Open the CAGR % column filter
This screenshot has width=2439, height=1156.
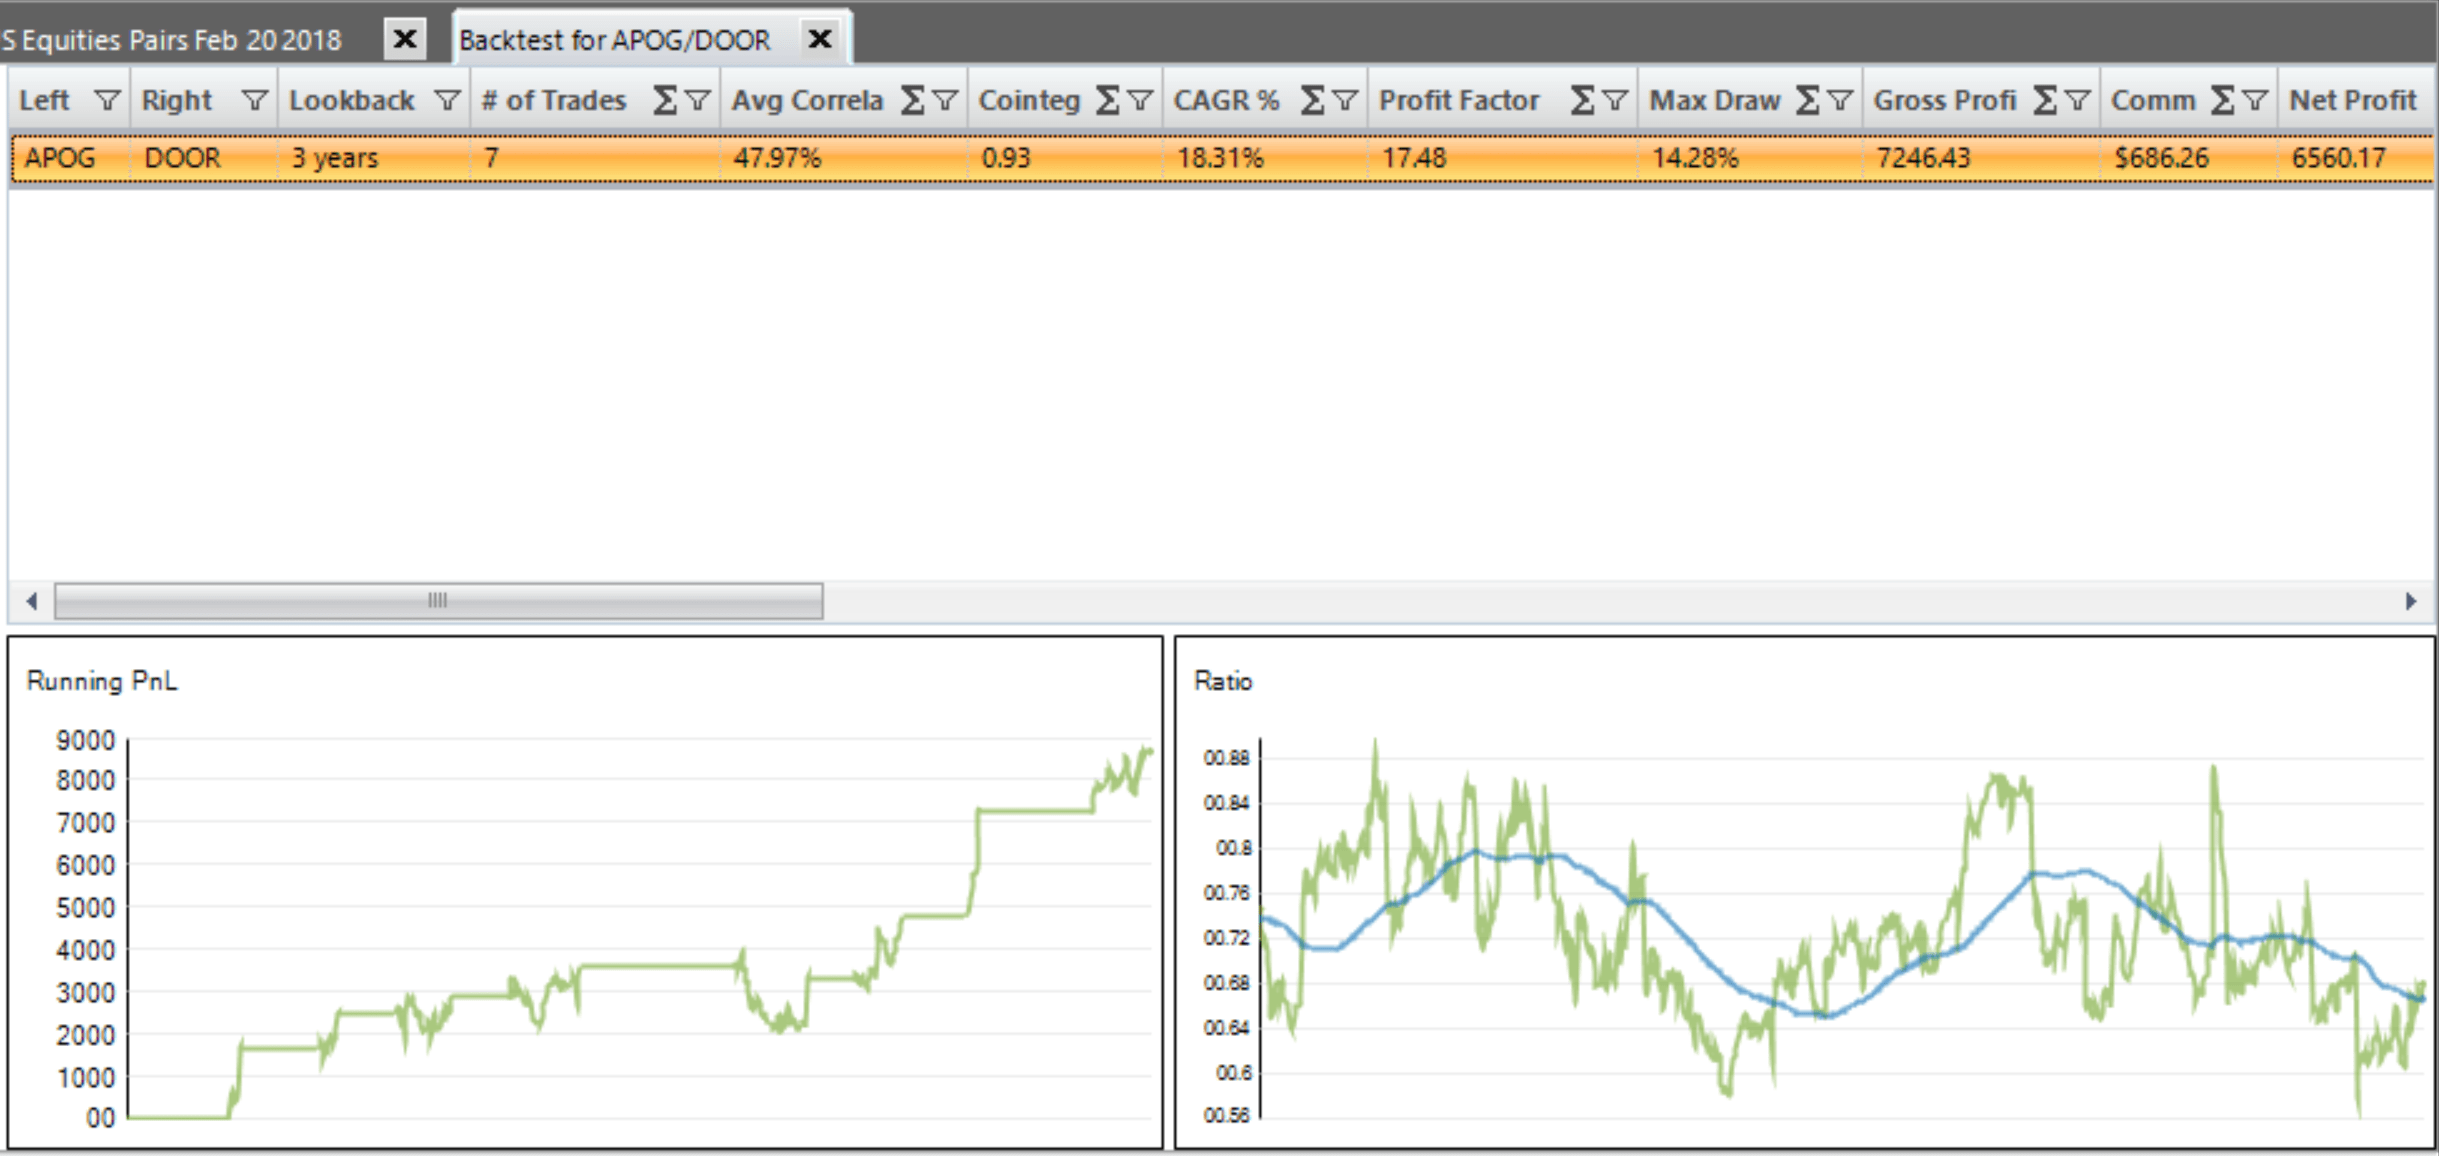click(x=1345, y=101)
